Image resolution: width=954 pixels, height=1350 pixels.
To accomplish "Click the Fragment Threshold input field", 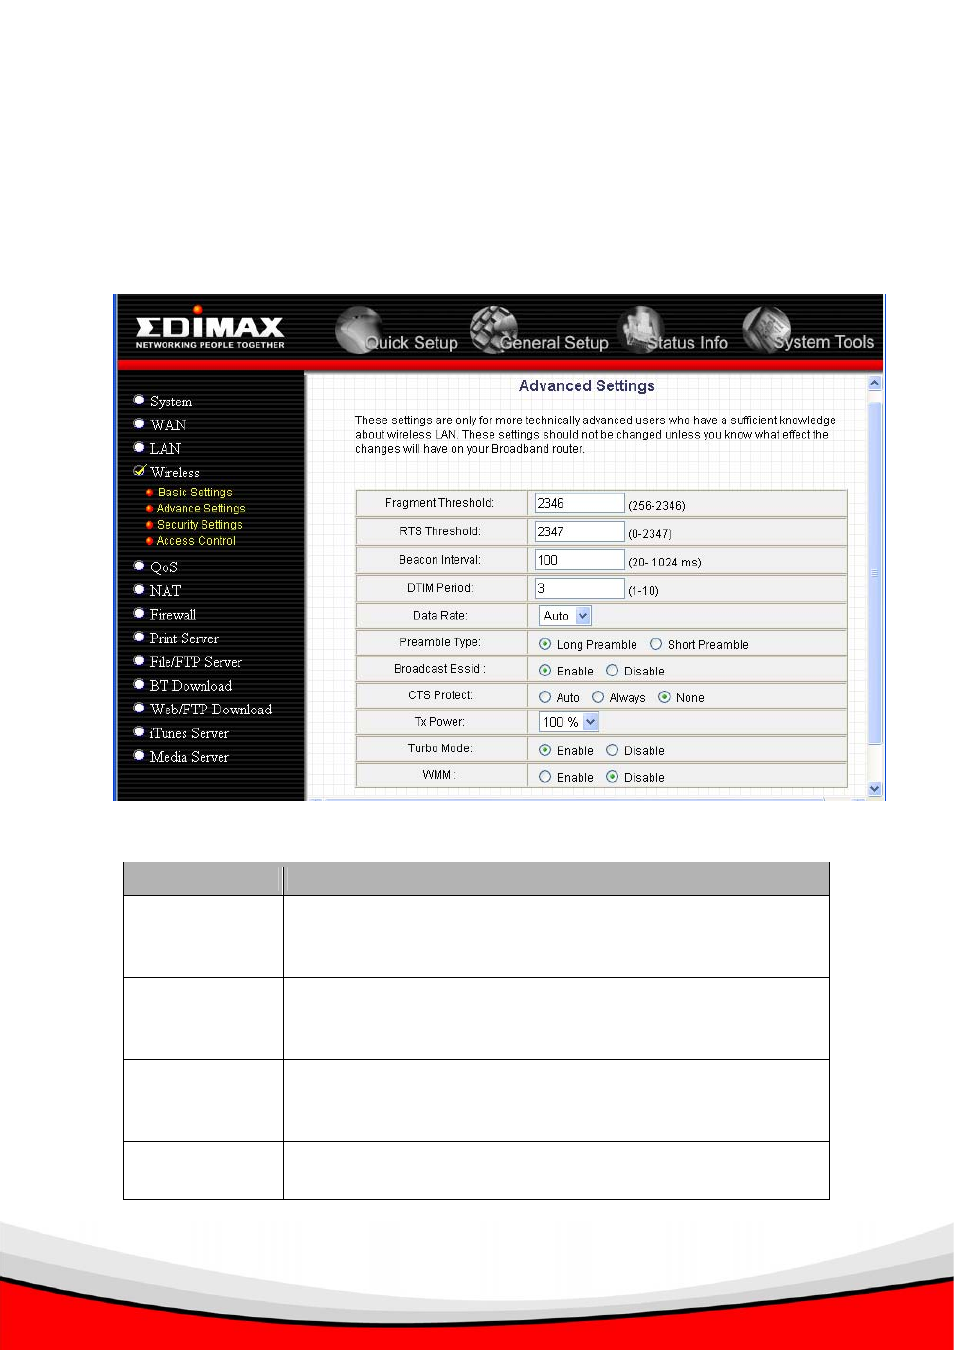I will [580, 503].
